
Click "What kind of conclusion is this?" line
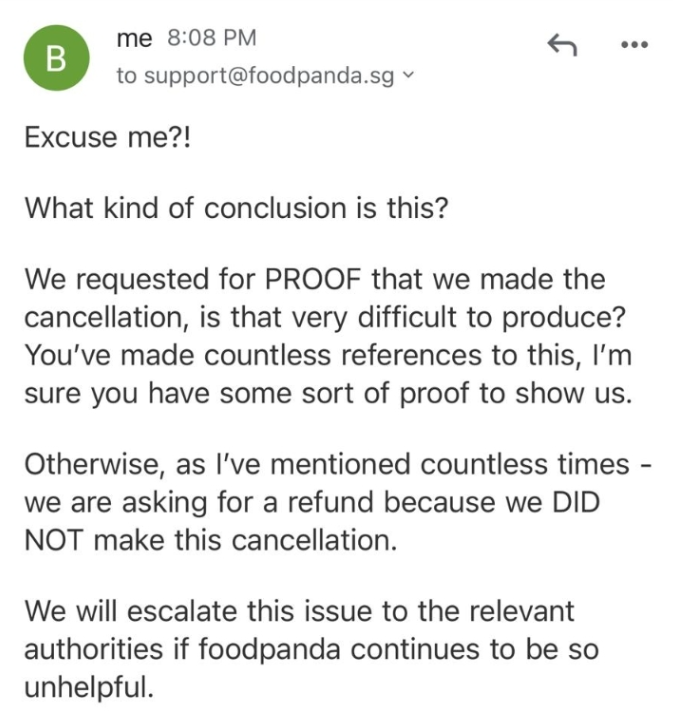tap(237, 208)
